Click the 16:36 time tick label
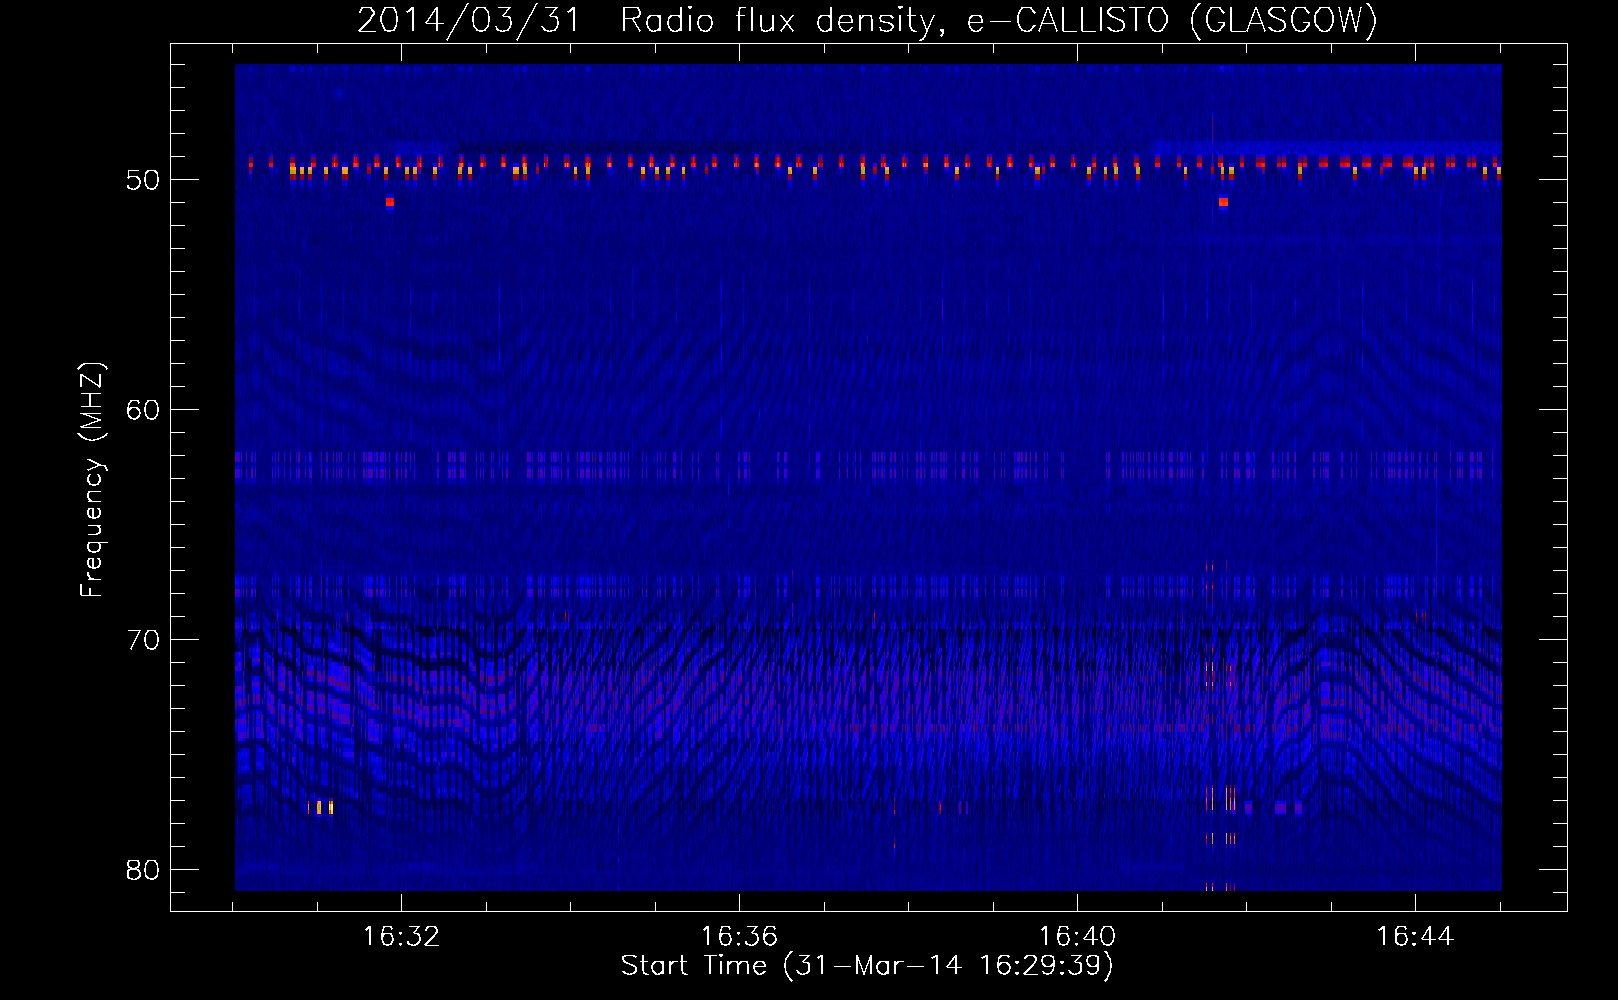The width and height of the screenshot is (1618, 1000). (x=739, y=937)
